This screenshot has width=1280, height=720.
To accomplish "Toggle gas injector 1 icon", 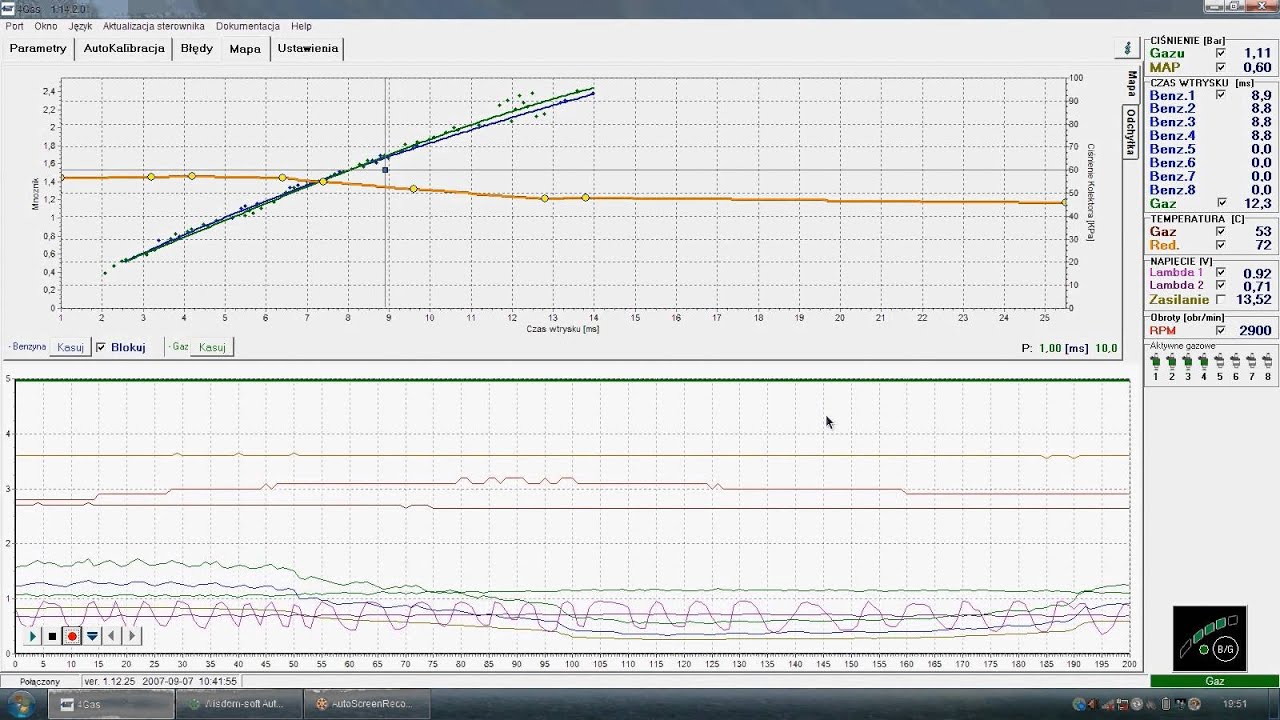I will click(x=1156, y=361).
